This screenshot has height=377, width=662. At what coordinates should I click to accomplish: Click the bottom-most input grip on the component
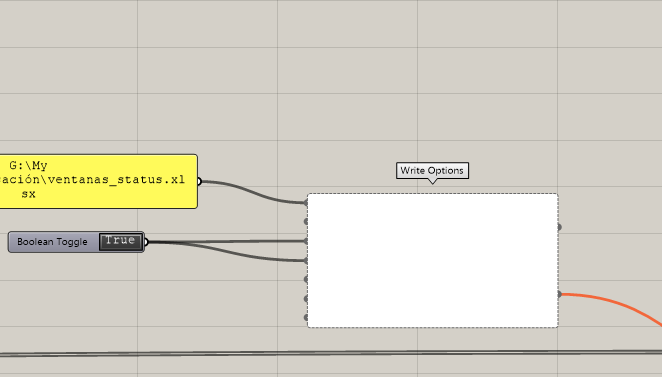coord(306,317)
